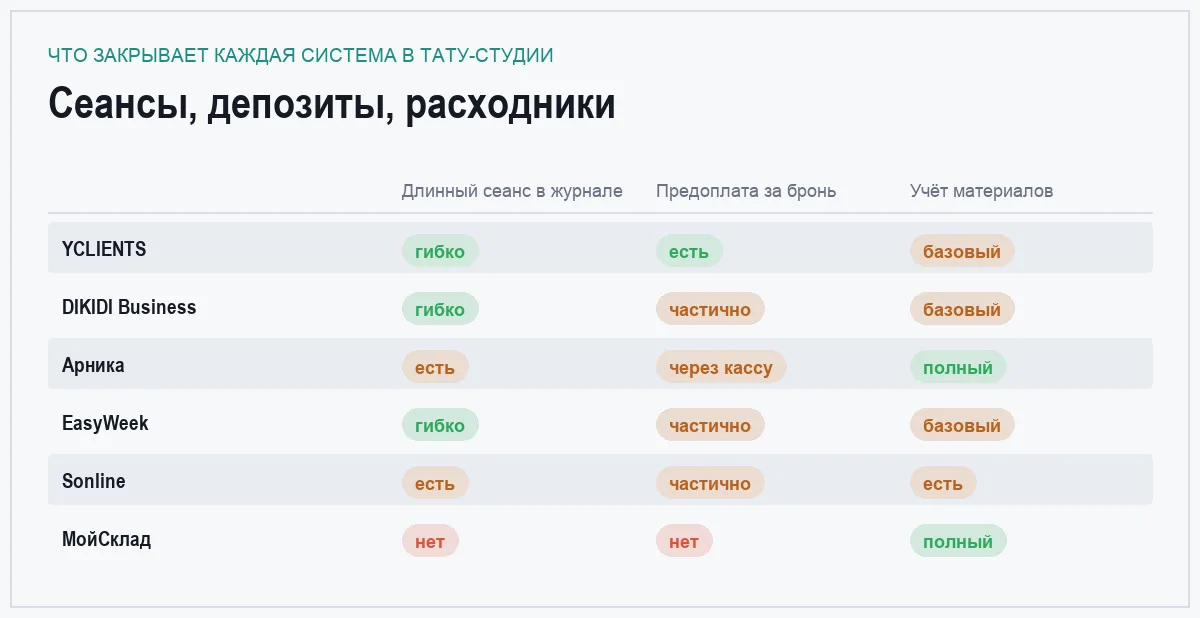The height and width of the screenshot is (618, 1200).
Task: Click 'полный' badge in МойСклад row
Action: [958, 541]
